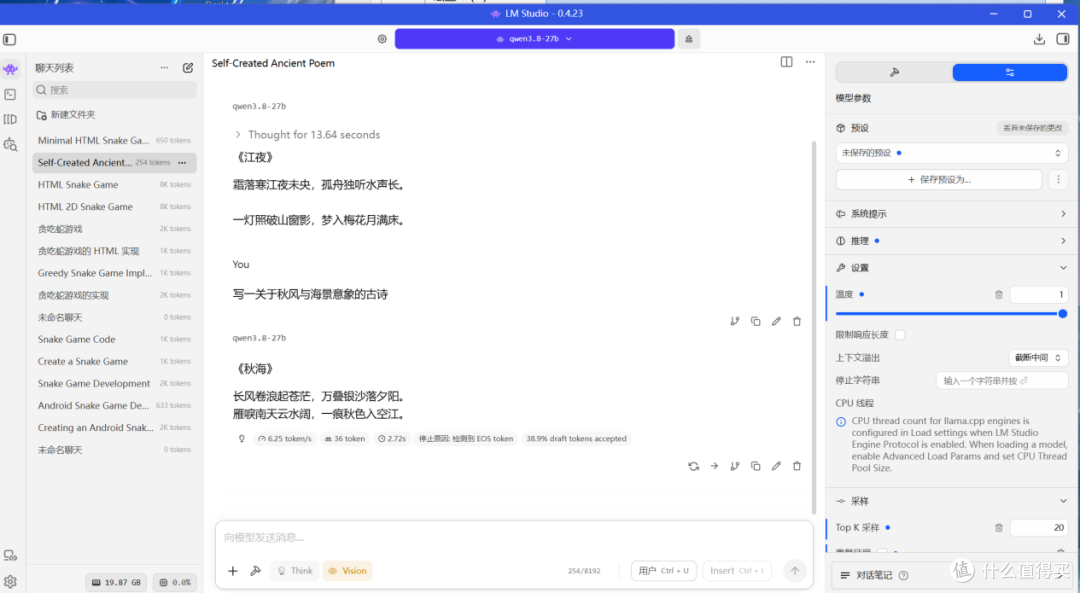Open chat list options menu (three dots)

(164, 67)
